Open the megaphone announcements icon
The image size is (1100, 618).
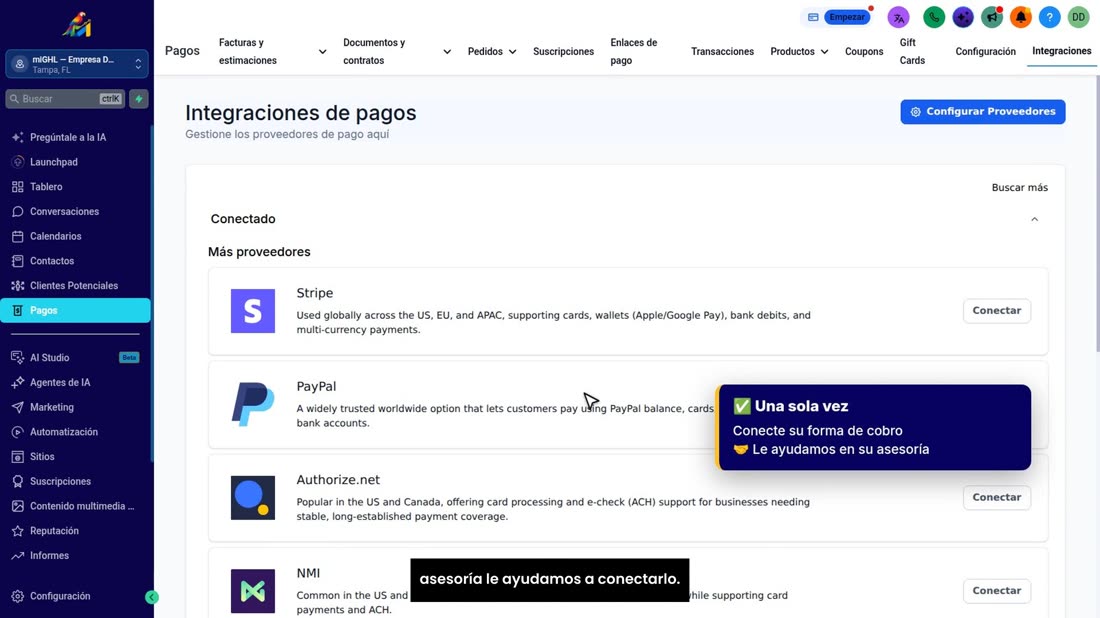991,17
